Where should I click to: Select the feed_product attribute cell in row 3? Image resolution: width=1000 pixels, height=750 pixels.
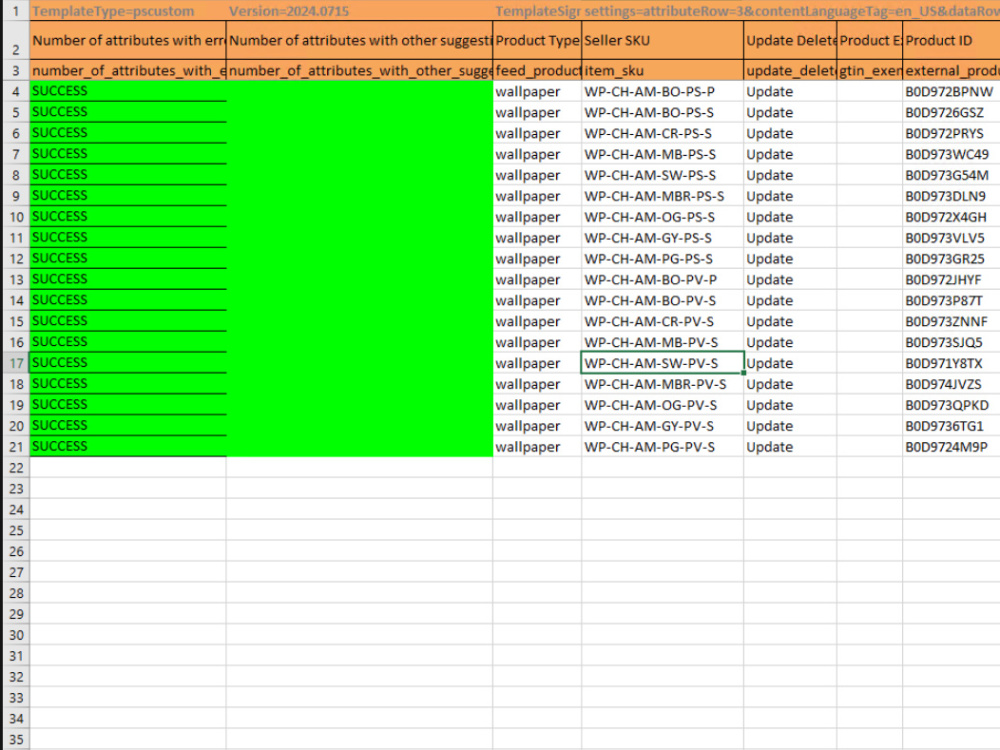click(x=537, y=70)
